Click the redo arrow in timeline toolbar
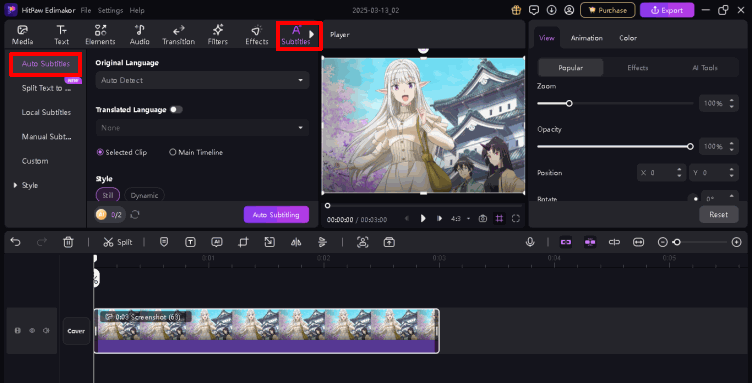The image size is (753, 384). click(42, 242)
